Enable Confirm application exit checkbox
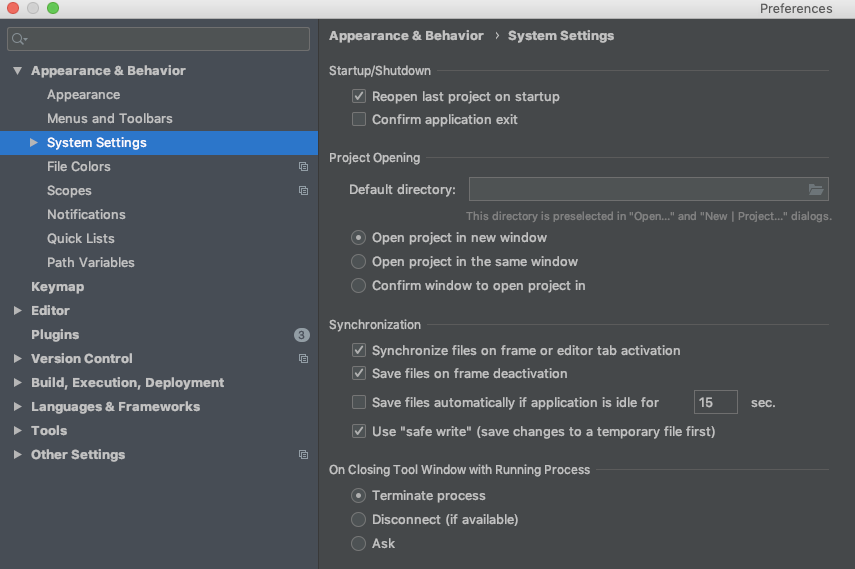 [x=359, y=120]
